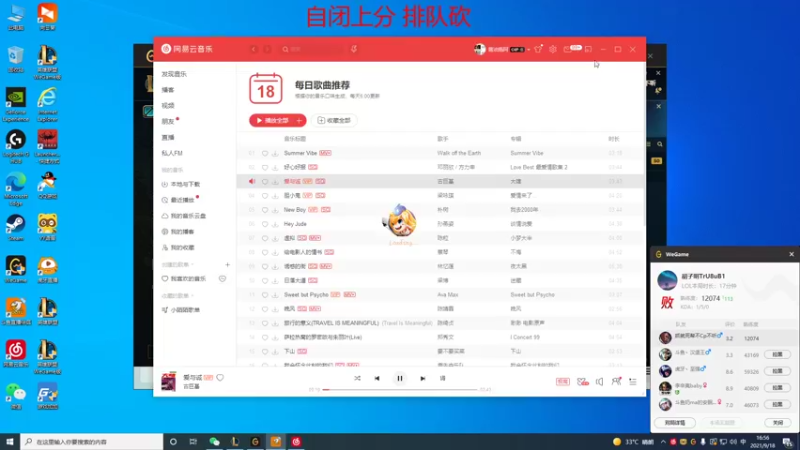Click the volume speaker icon in player bar

click(x=599, y=382)
